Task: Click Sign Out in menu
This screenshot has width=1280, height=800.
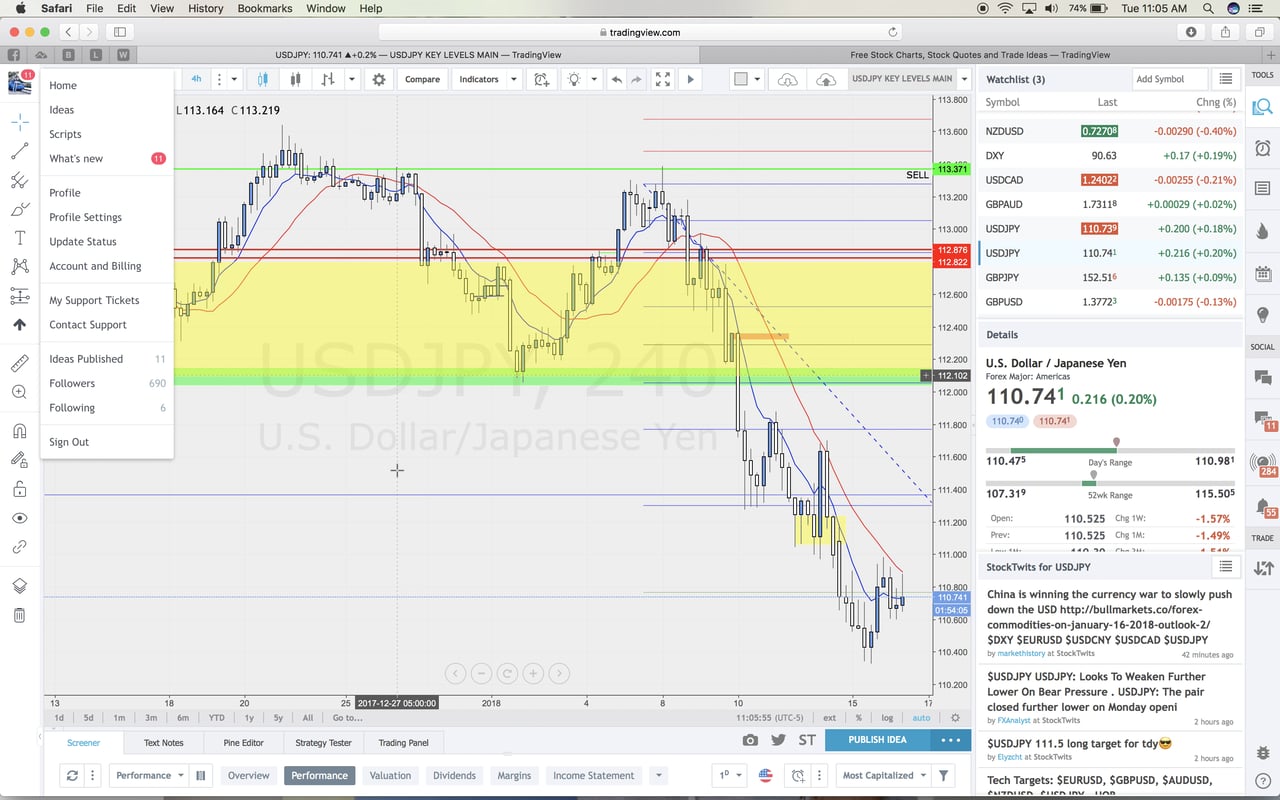Action: pyautogui.click(x=69, y=442)
